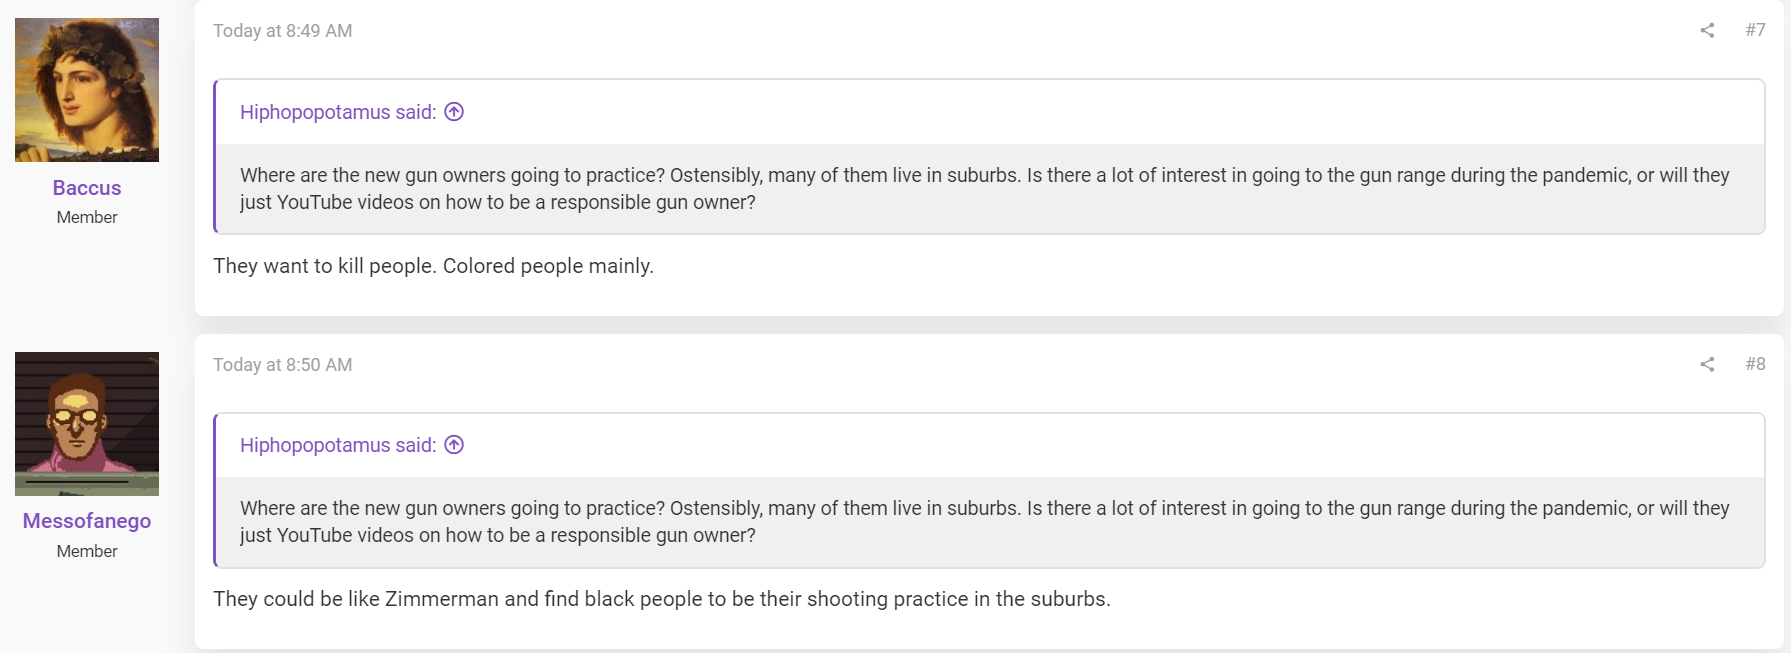This screenshot has height=653, width=1791.
Task: Open Messofanego's avatar image
Action: [x=87, y=424]
